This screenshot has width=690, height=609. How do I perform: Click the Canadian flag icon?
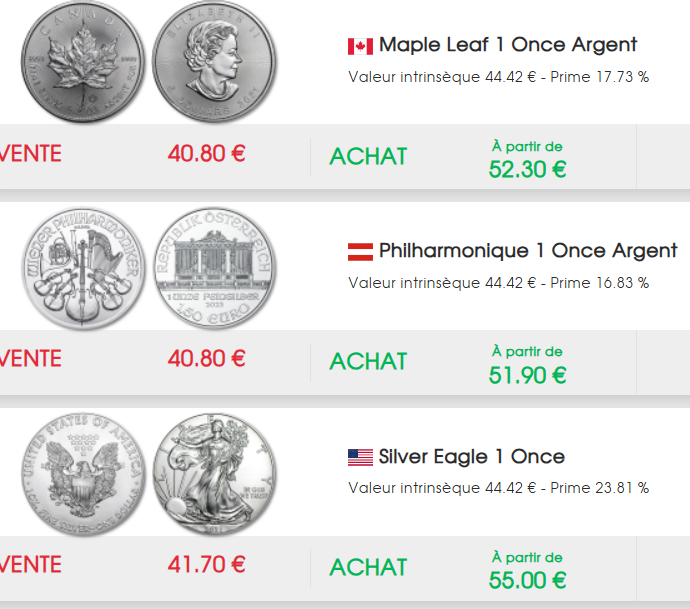[x=360, y=46]
